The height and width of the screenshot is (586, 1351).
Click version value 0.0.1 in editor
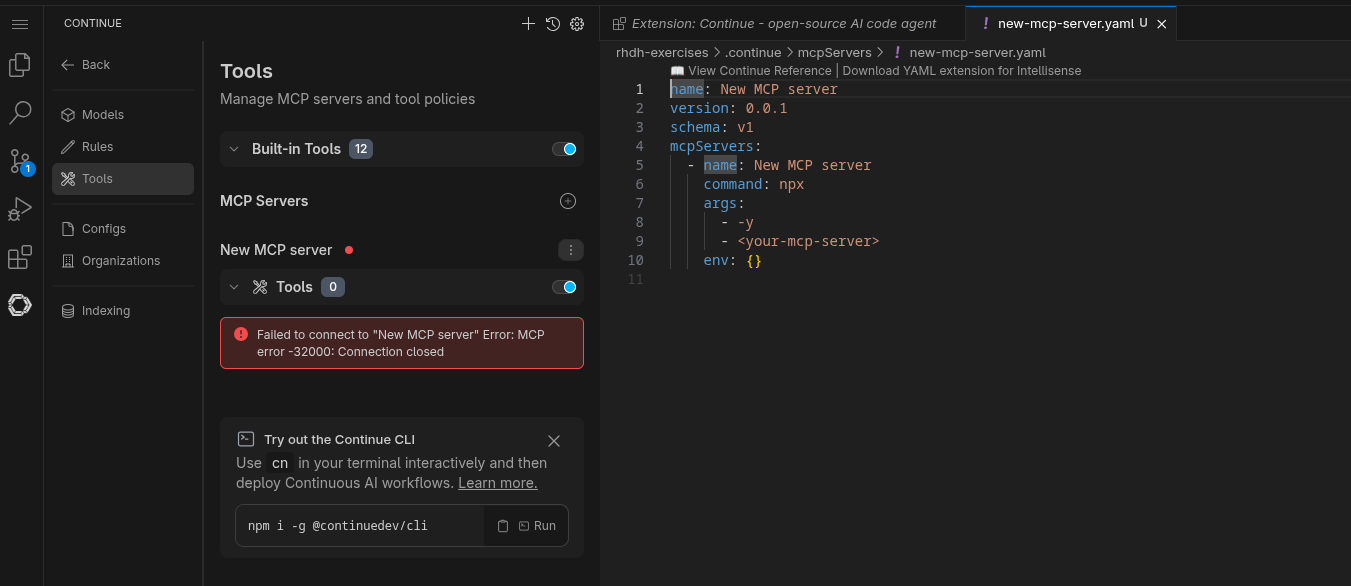[x=766, y=108]
